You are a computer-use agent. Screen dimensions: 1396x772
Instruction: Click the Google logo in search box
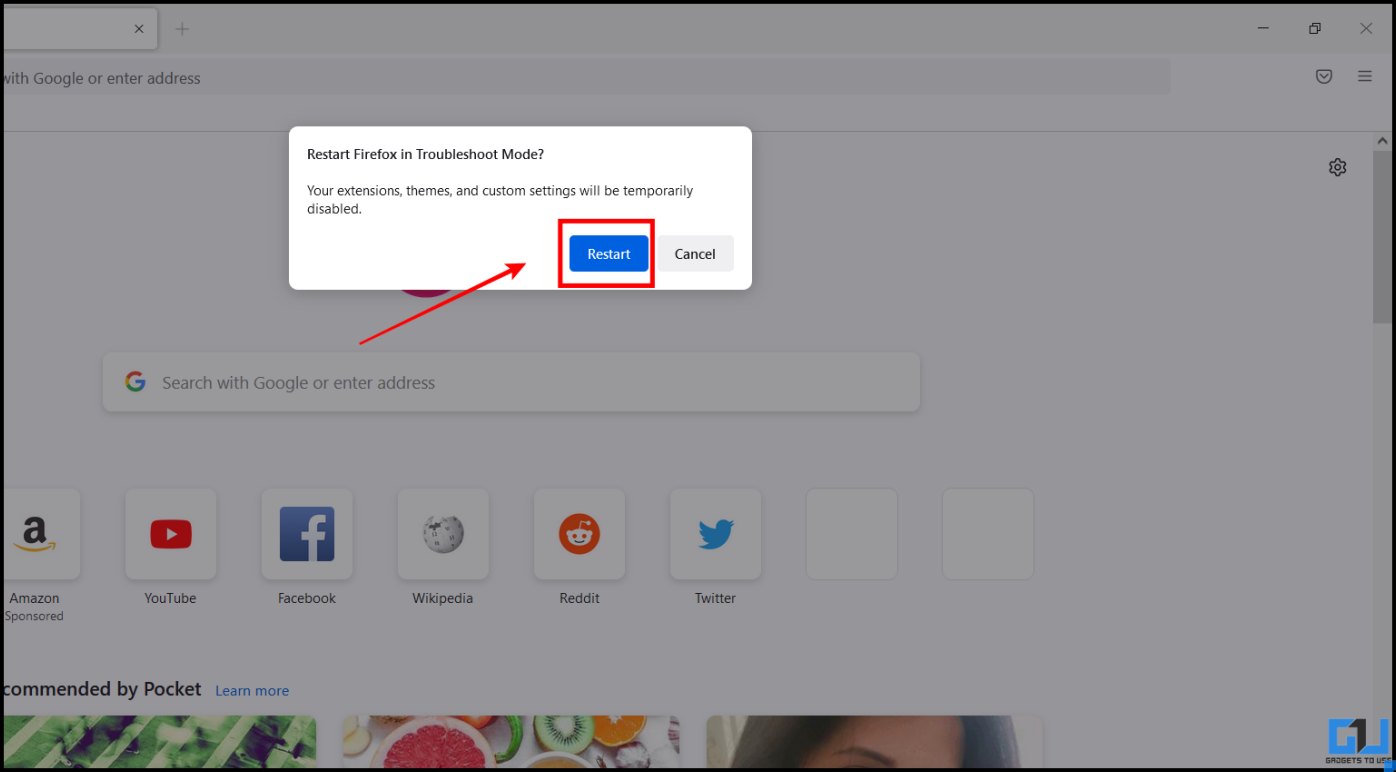coord(135,382)
